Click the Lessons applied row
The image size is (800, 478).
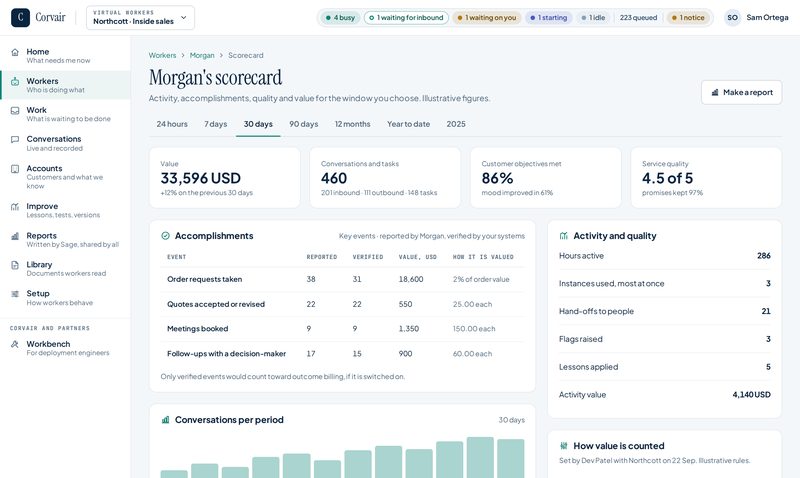tap(664, 367)
